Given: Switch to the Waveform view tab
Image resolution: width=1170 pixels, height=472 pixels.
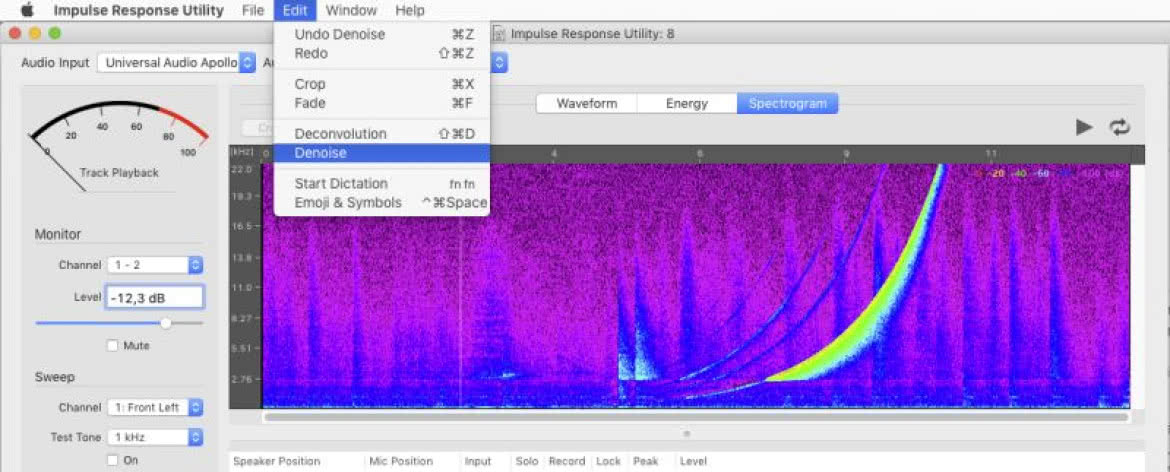Looking at the screenshot, I should [x=586, y=104].
